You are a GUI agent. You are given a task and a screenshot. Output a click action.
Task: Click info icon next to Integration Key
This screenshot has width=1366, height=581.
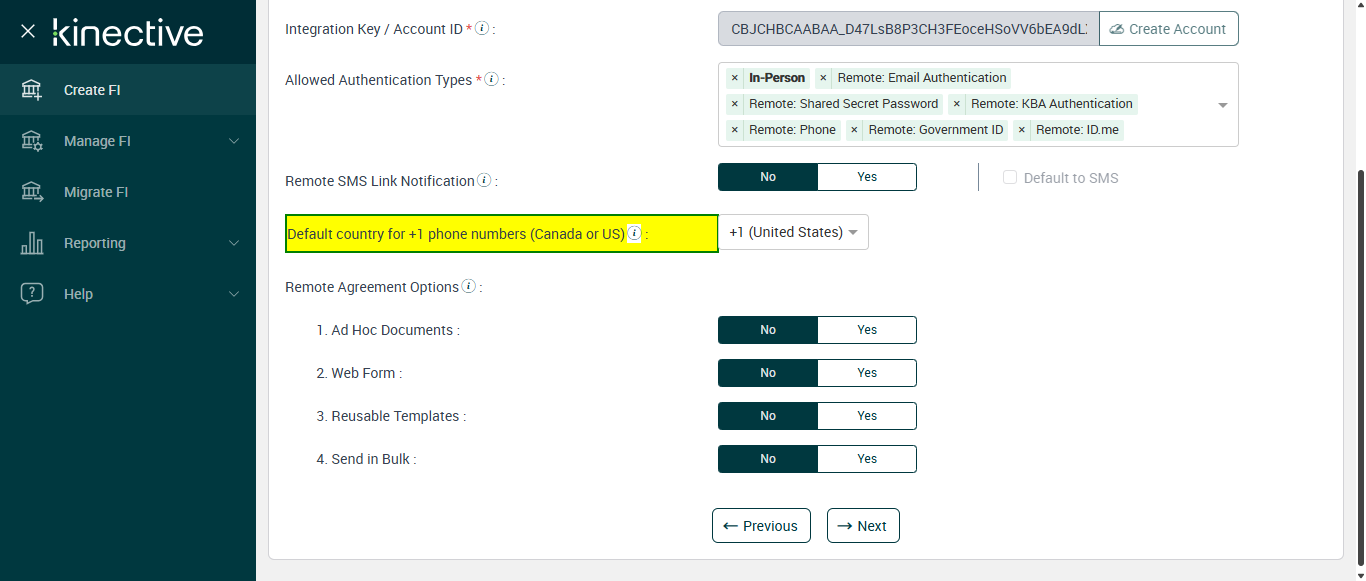482,29
